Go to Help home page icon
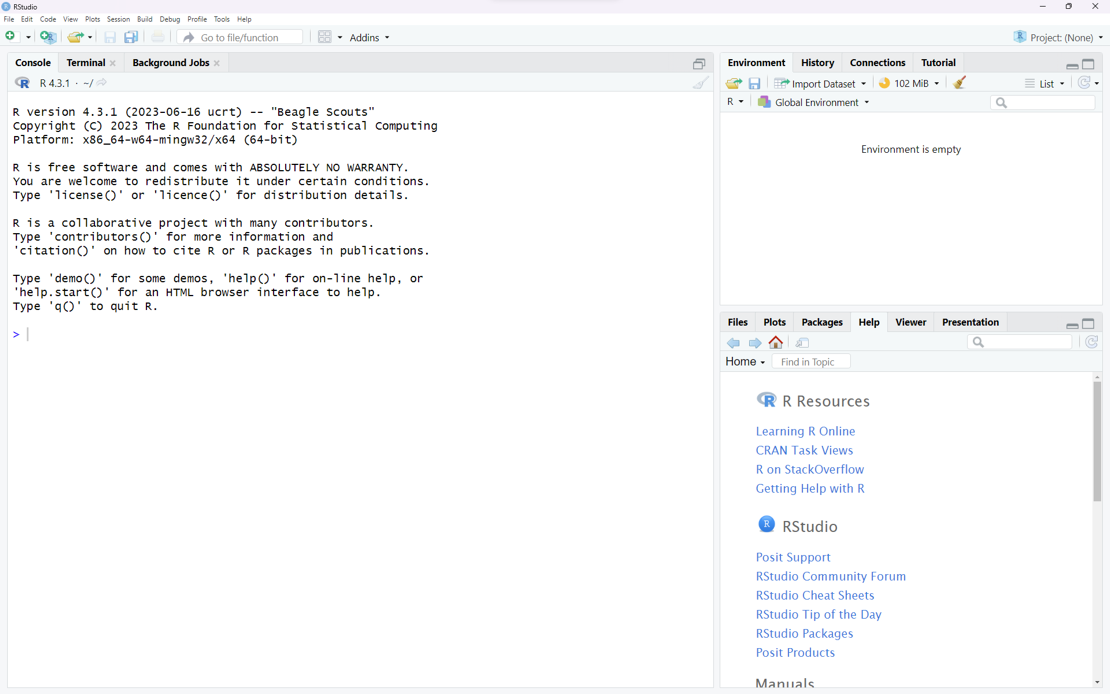The width and height of the screenshot is (1110, 694). click(x=776, y=343)
